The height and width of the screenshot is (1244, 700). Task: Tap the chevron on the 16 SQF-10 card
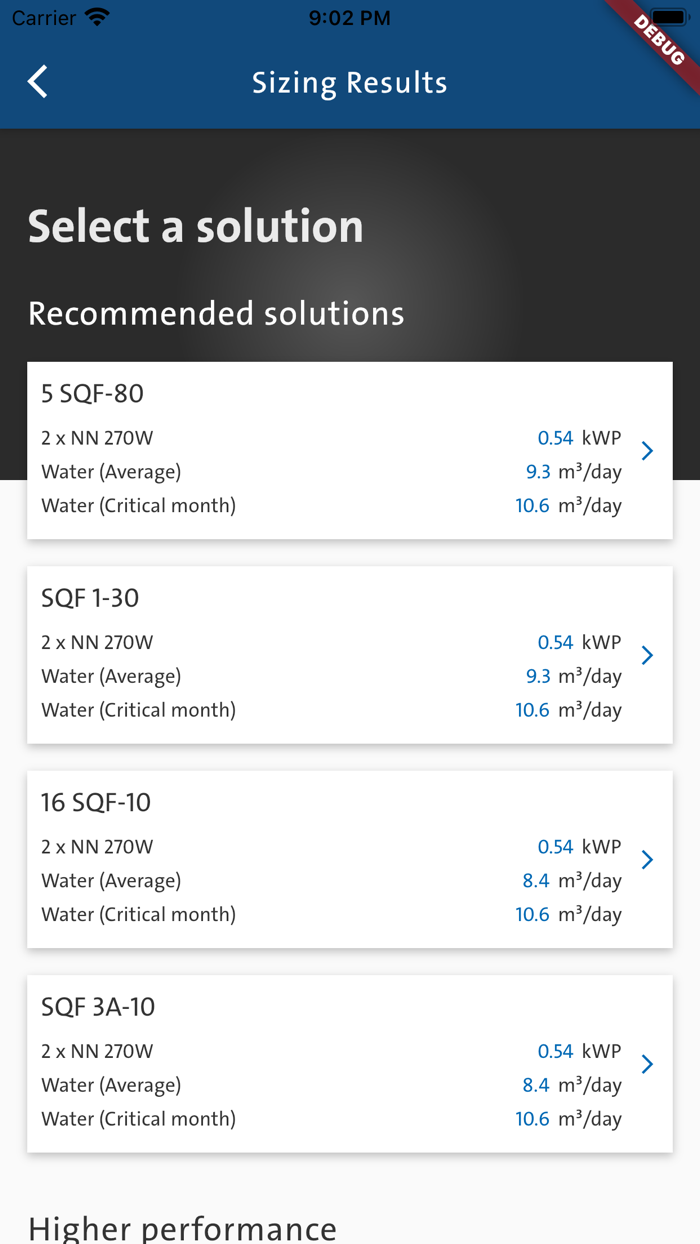click(647, 859)
